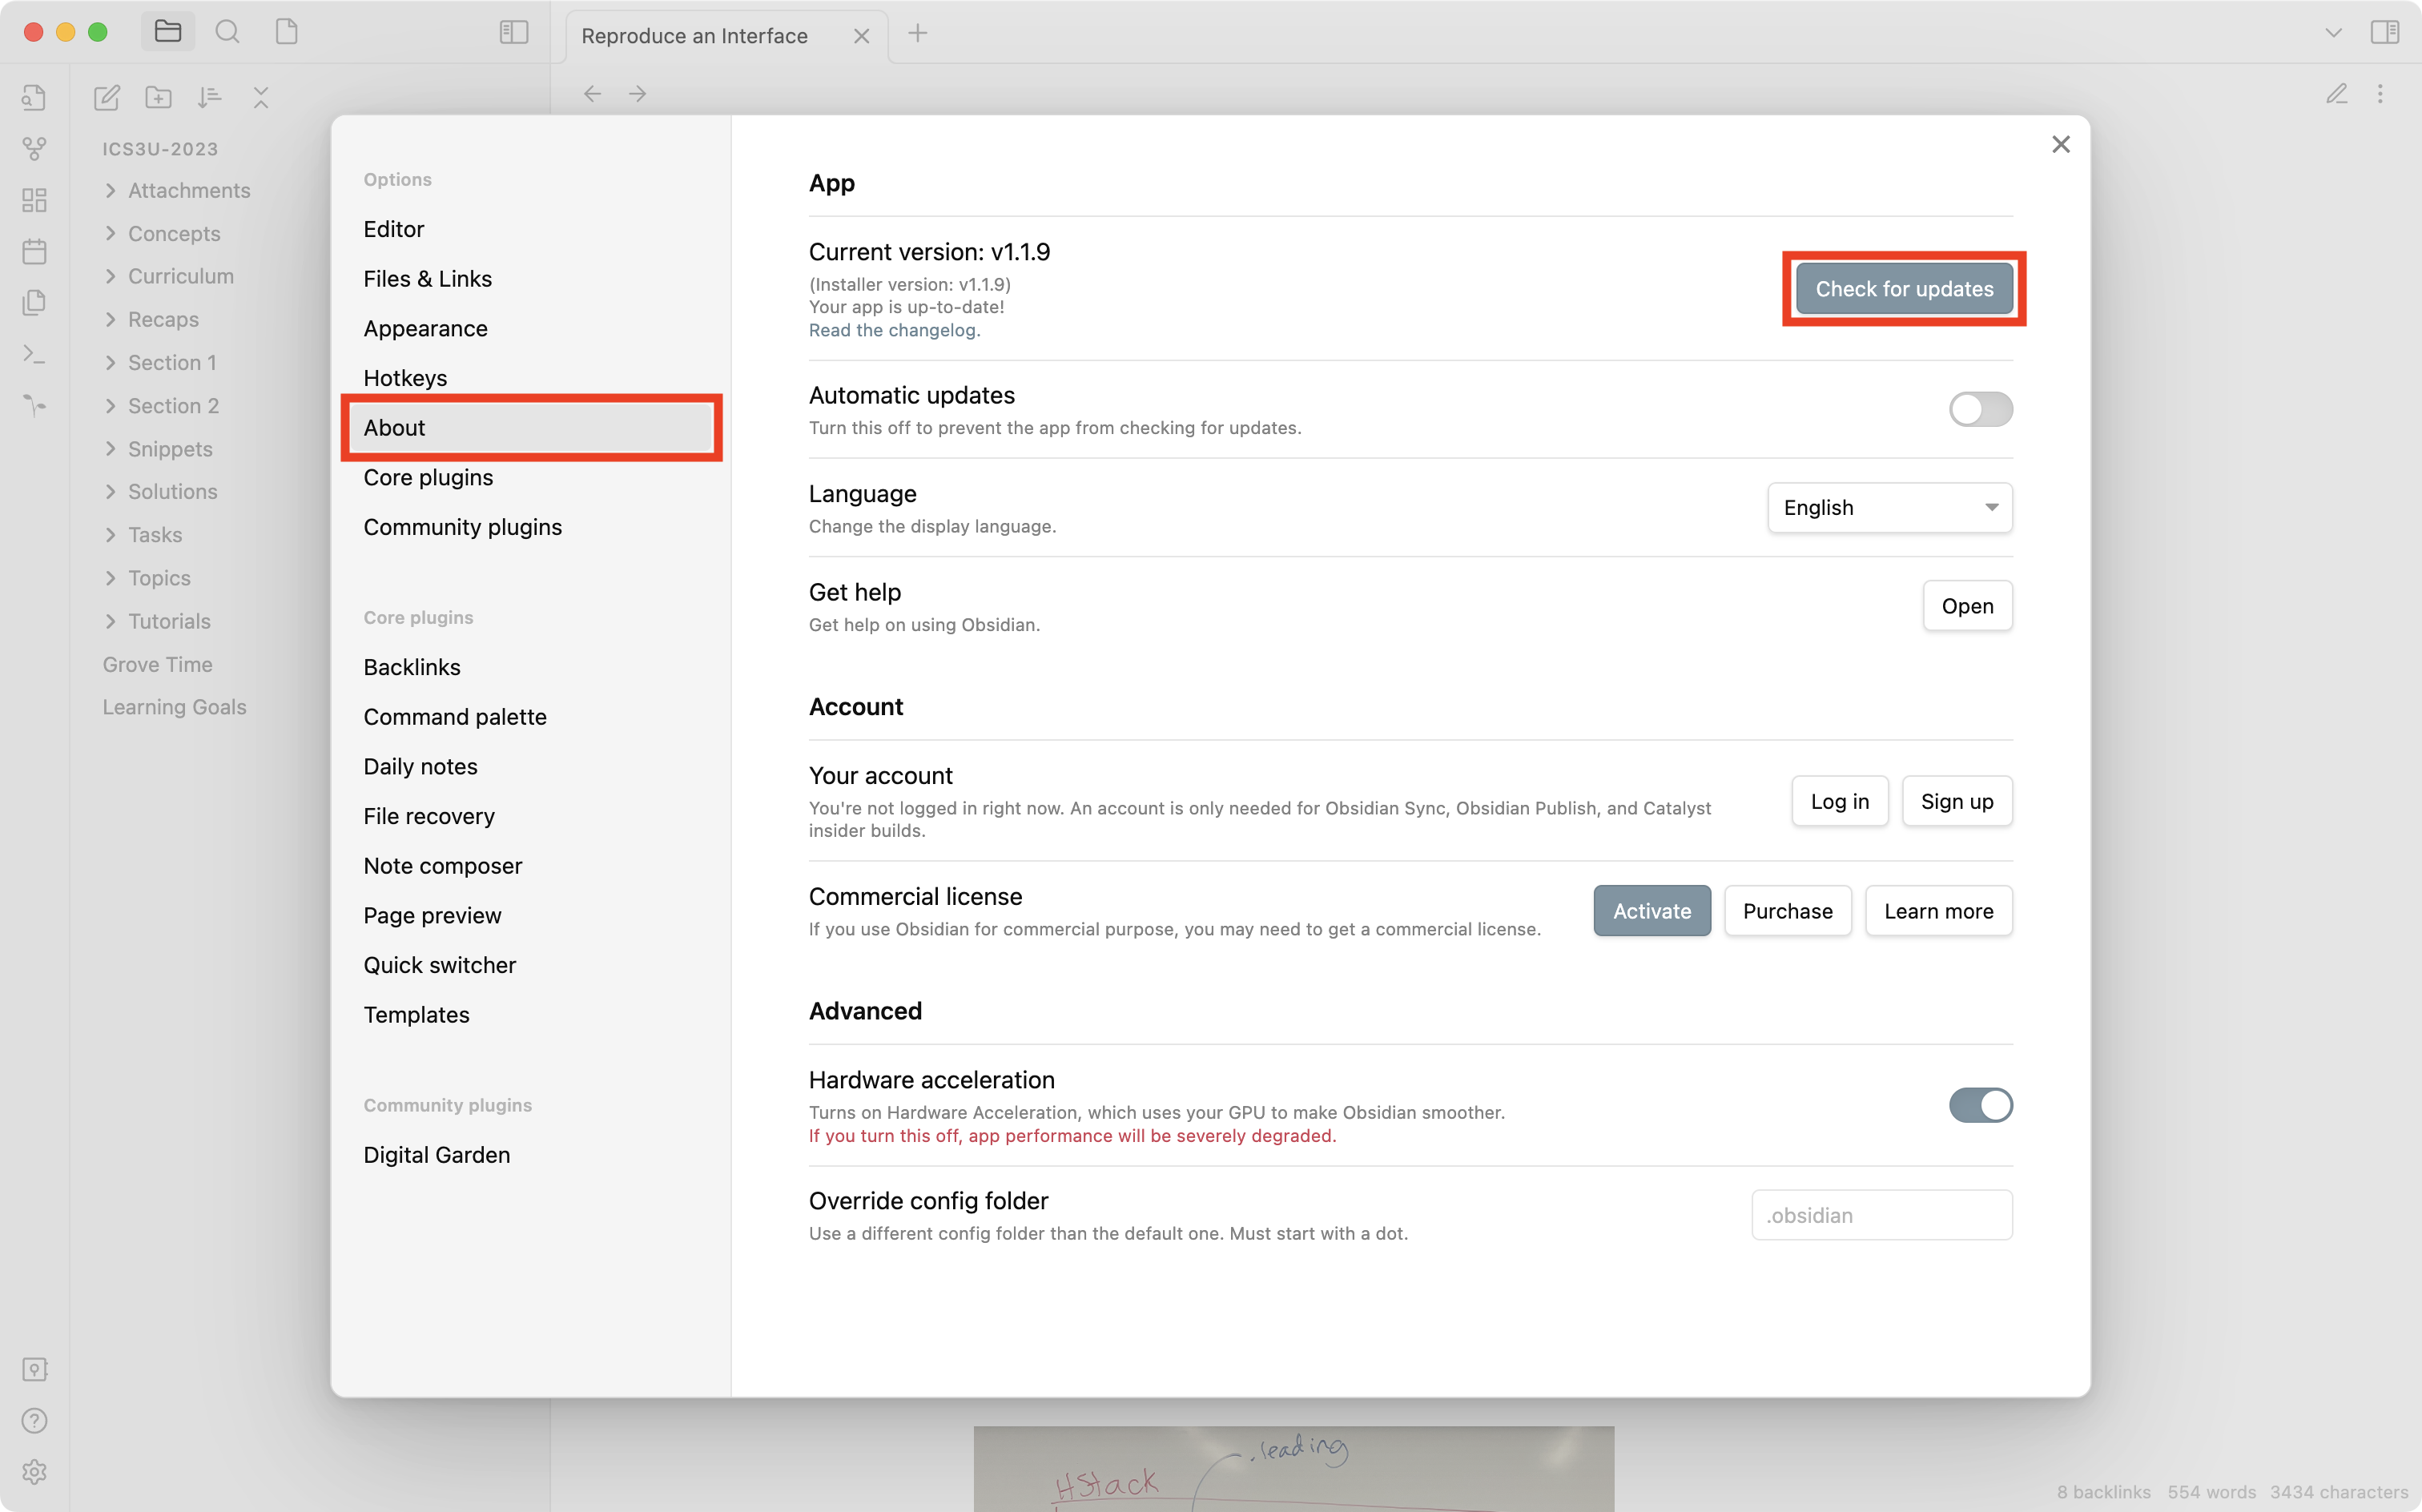Open the Language dropdown set to English

click(x=1889, y=508)
